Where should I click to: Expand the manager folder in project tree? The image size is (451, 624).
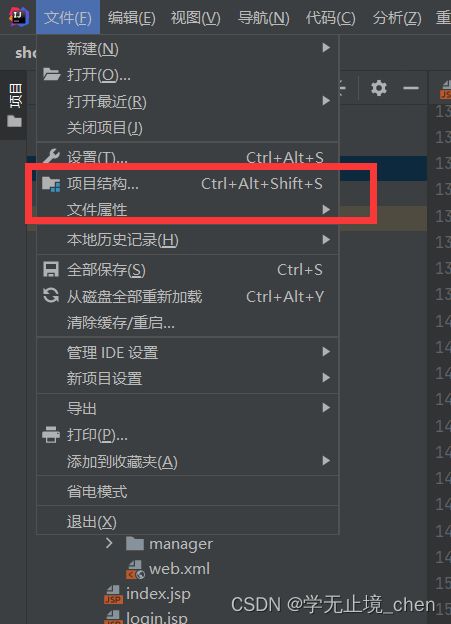pos(109,543)
